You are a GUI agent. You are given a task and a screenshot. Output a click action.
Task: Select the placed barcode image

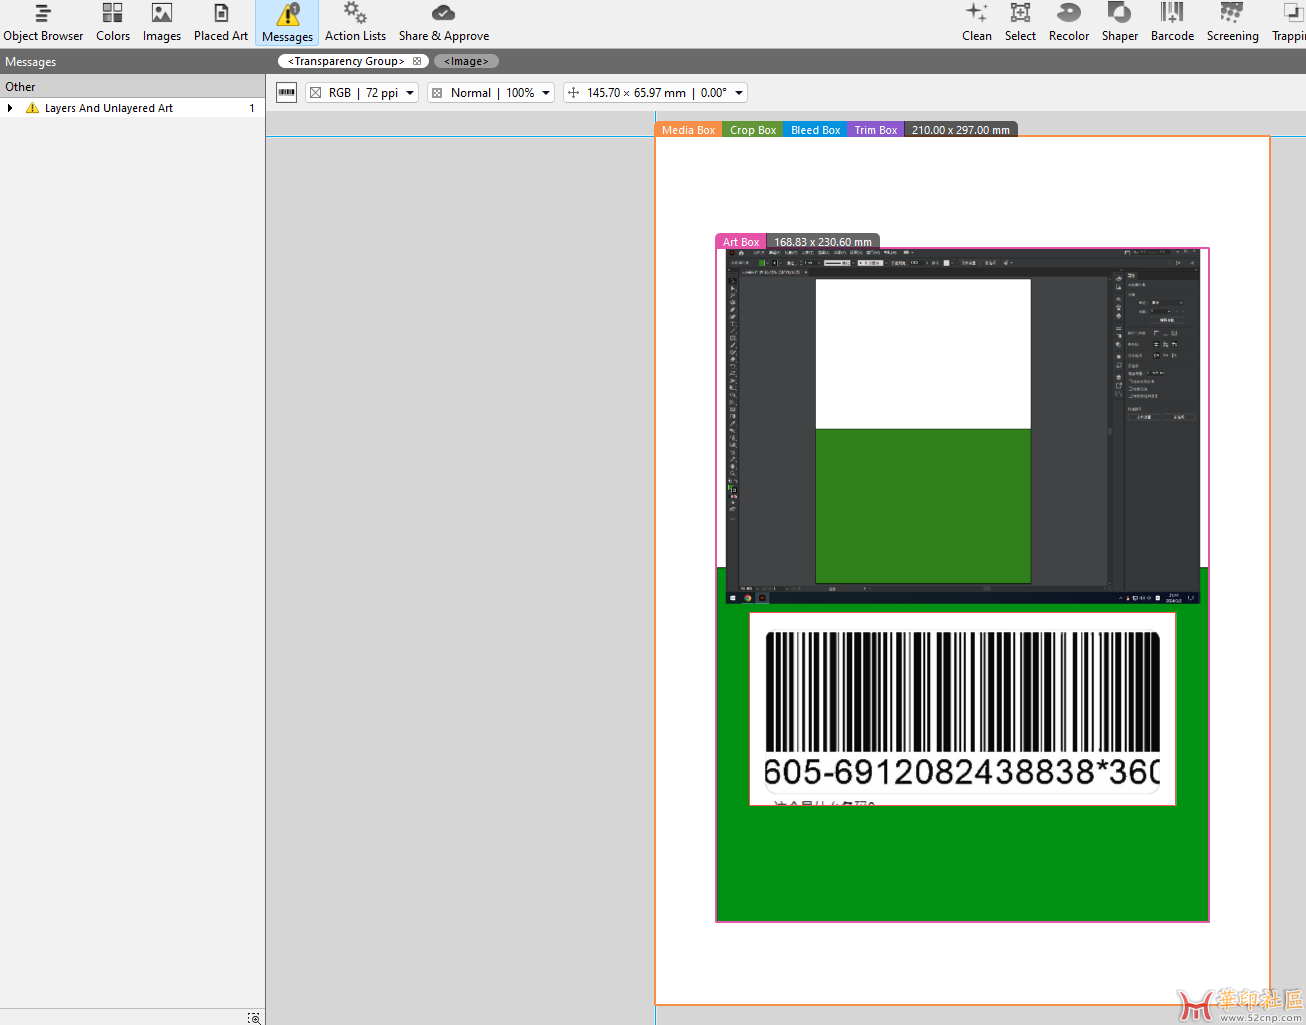click(962, 708)
